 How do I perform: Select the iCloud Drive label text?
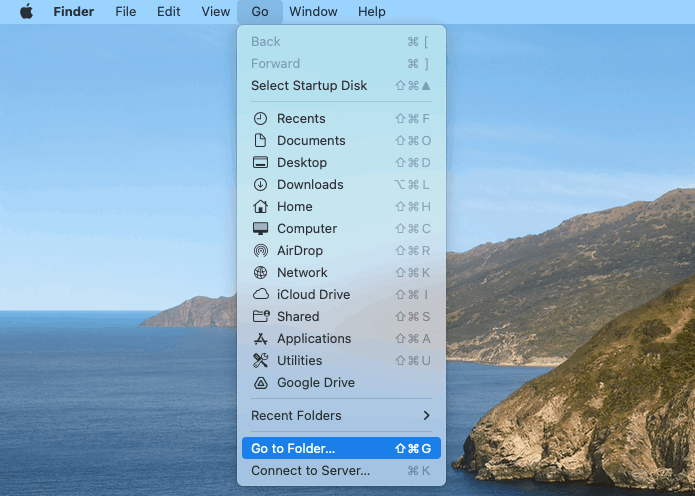(313, 294)
